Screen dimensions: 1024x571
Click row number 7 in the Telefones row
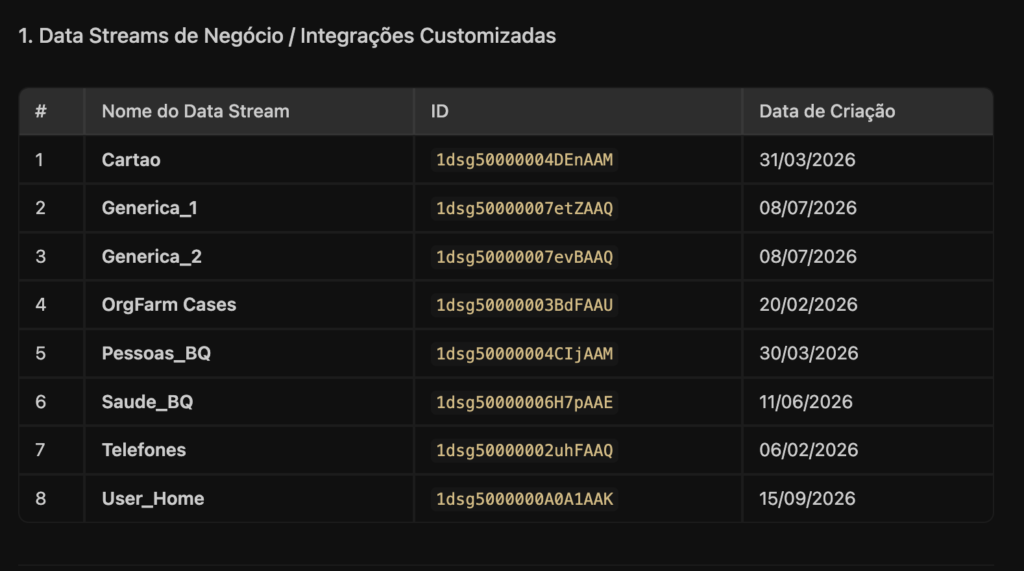[x=40, y=450]
